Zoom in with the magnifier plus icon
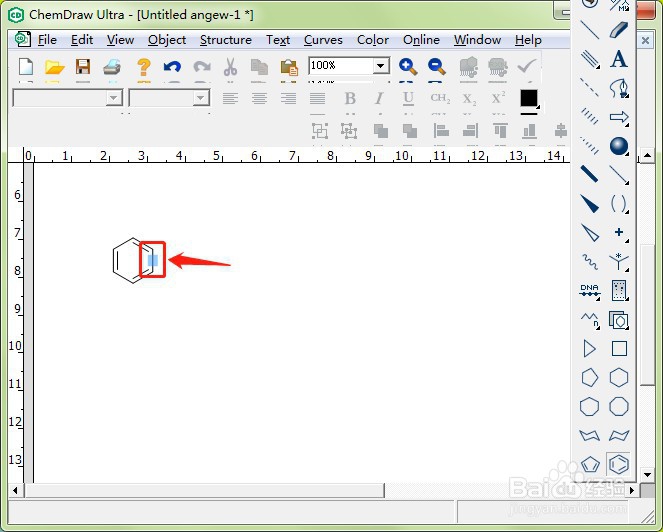Image resolution: width=663 pixels, height=532 pixels. click(x=408, y=67)
